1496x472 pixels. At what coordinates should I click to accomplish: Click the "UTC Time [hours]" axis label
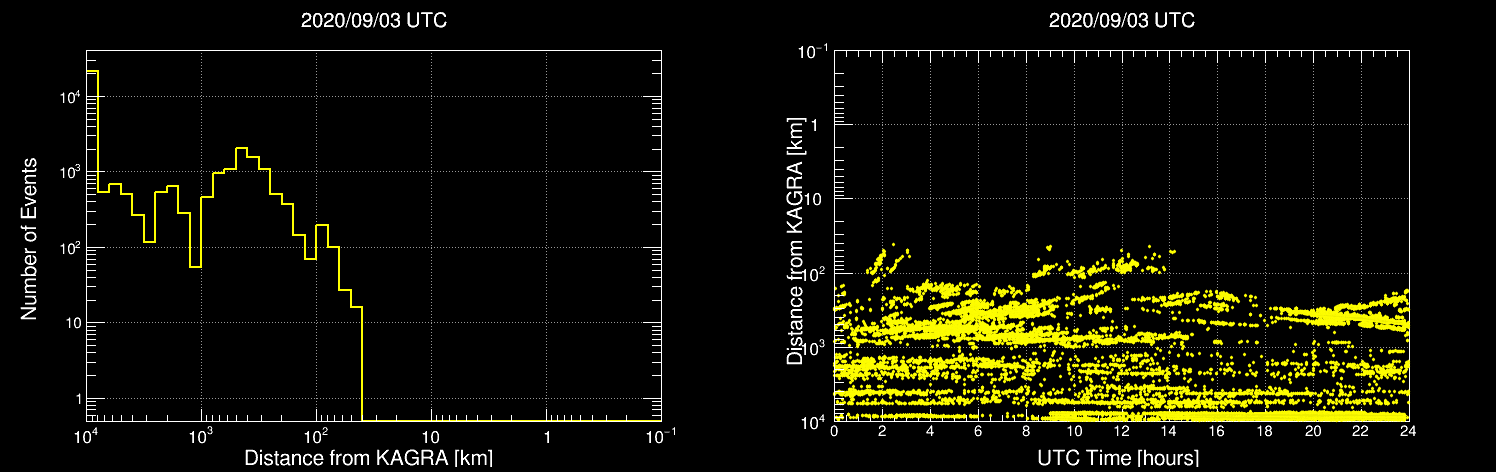(x=1120, y=459)
